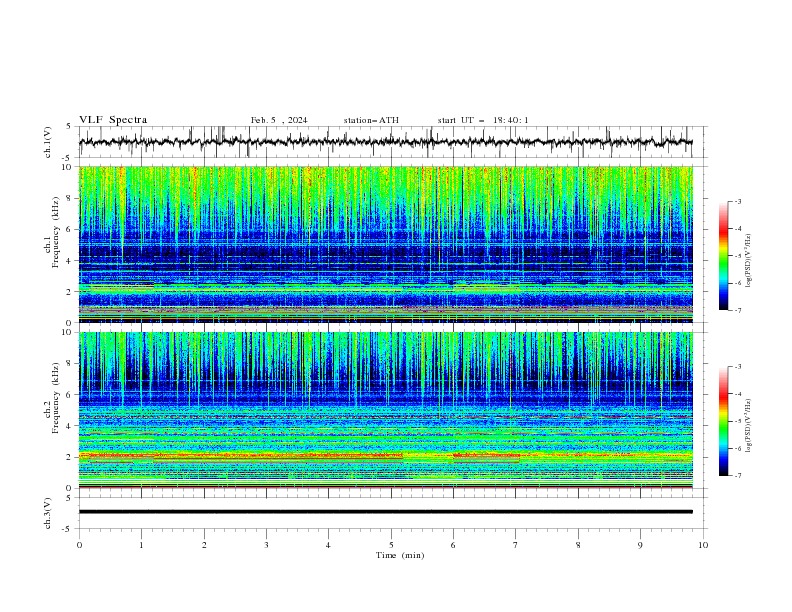Screen dimensions: 792x612
Task: Click the 'station=ATH' label
Action: tap(371, 120)
